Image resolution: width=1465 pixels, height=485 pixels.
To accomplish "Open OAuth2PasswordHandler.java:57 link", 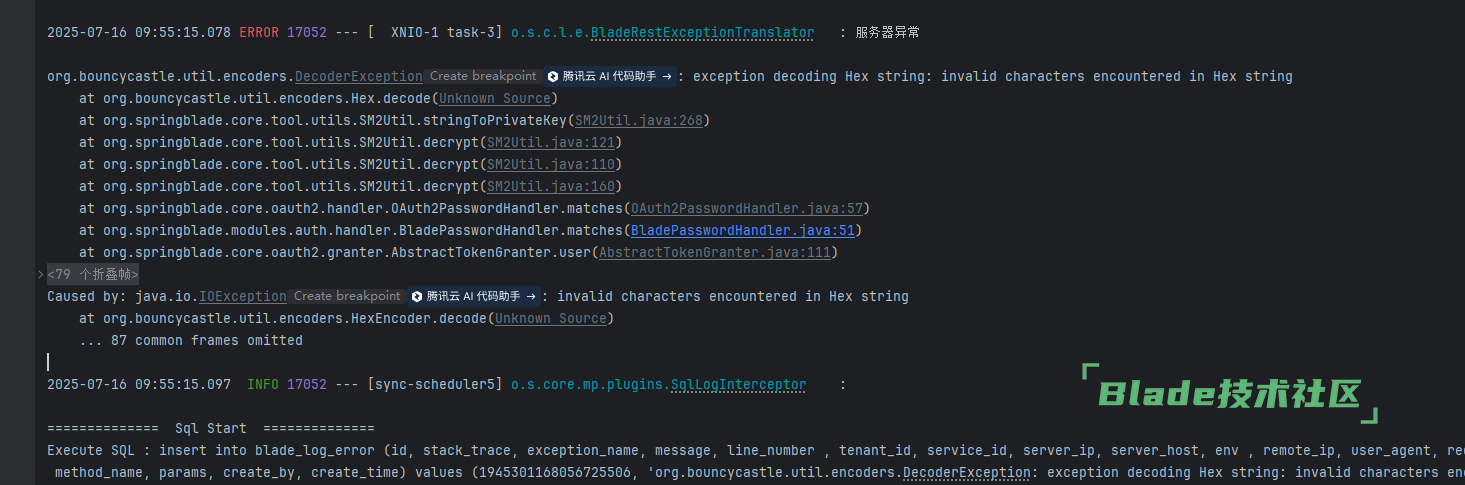I will (747, 208).
